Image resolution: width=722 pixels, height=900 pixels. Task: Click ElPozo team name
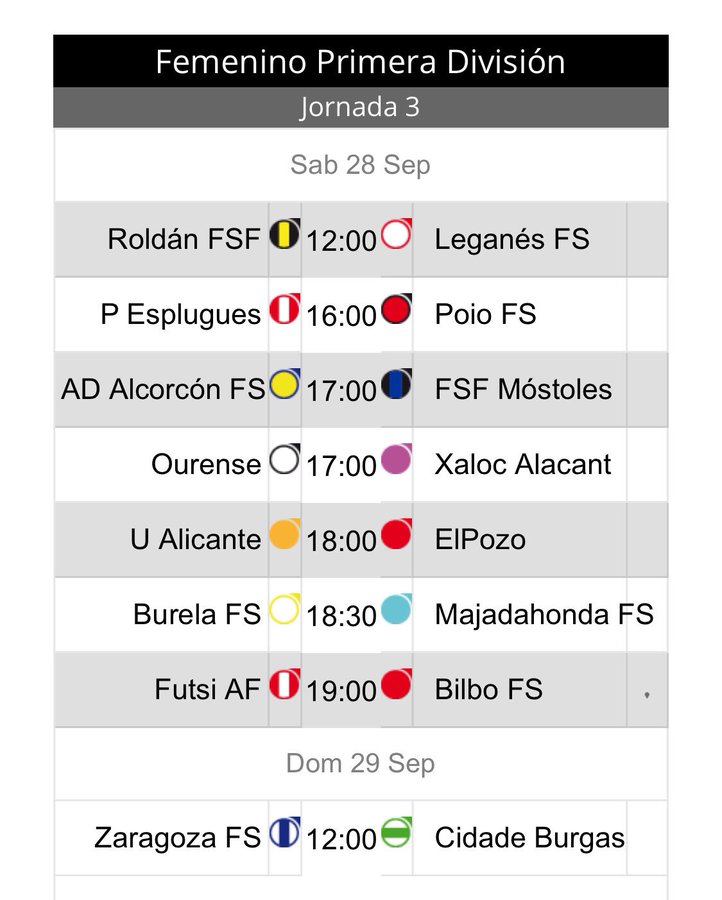pyautogui.click(x=480, y=540)
